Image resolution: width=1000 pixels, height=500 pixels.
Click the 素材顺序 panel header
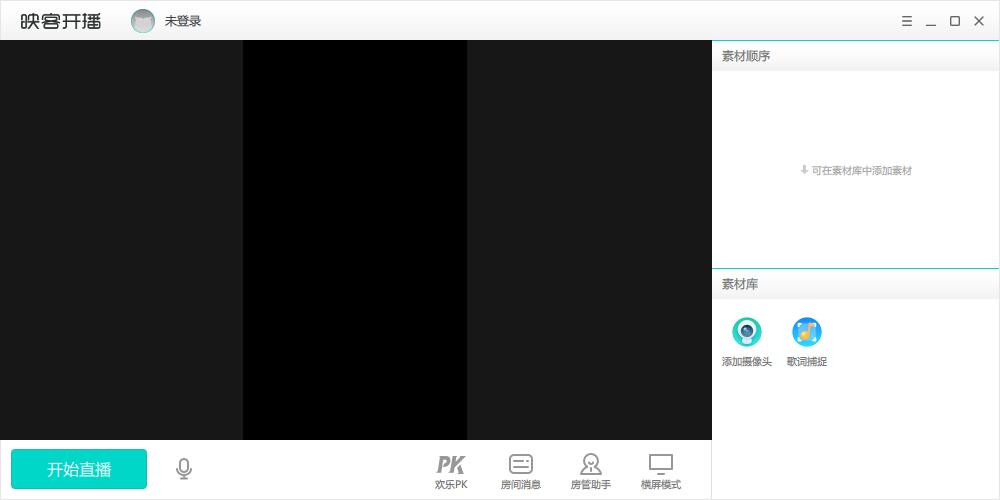[x=856, y=56]
